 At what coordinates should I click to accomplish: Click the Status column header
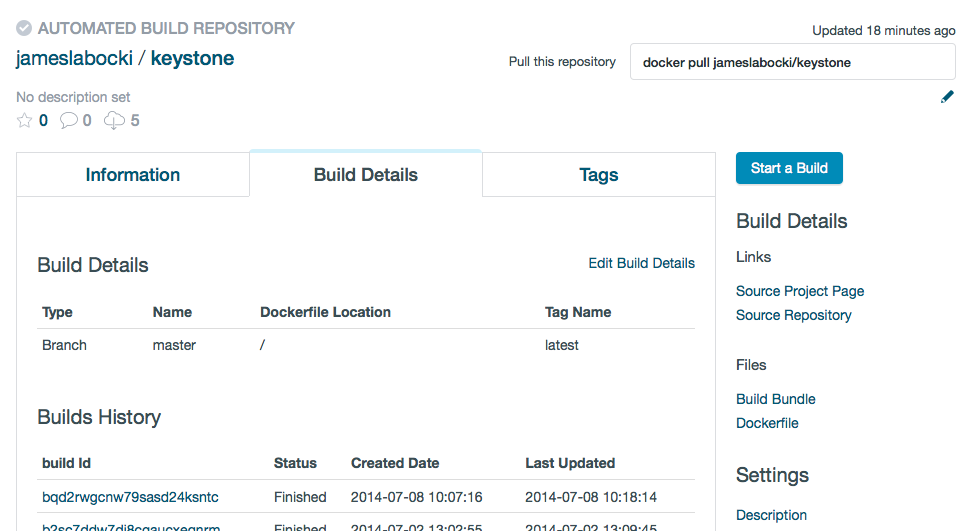(x=295, y=463)
